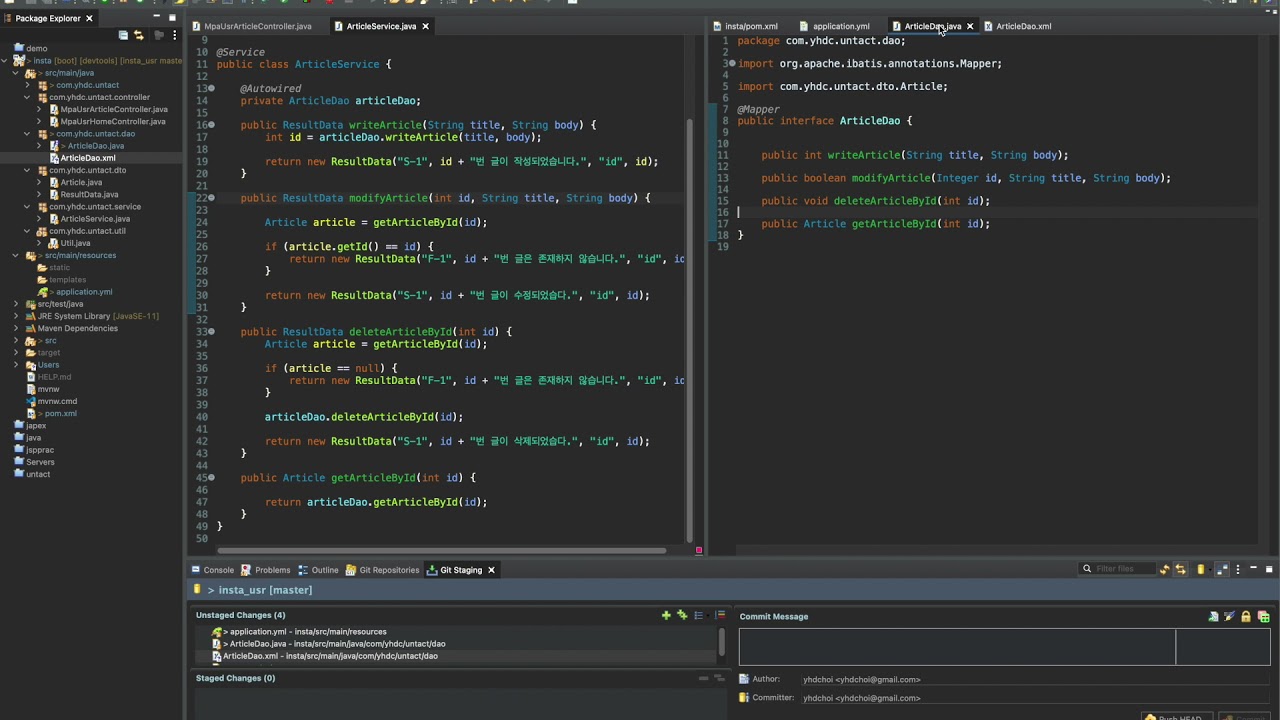
Task: Click into the Commit Message text area
Action: click(957, 647)
